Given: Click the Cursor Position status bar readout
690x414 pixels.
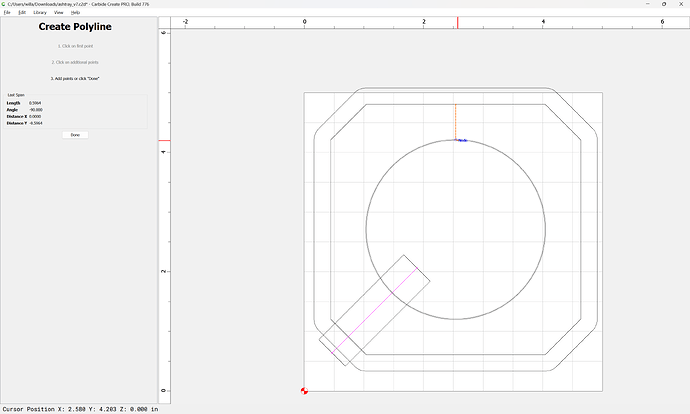Looking at the screenshot, I should (81, 409).
